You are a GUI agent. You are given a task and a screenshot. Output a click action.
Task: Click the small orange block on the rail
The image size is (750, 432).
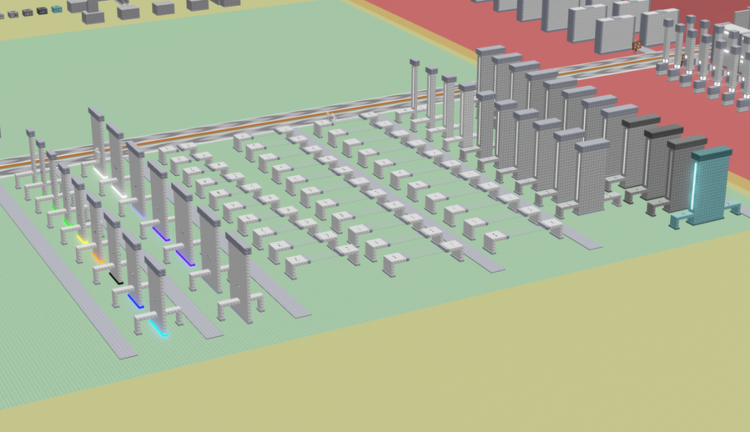point(636,45)
